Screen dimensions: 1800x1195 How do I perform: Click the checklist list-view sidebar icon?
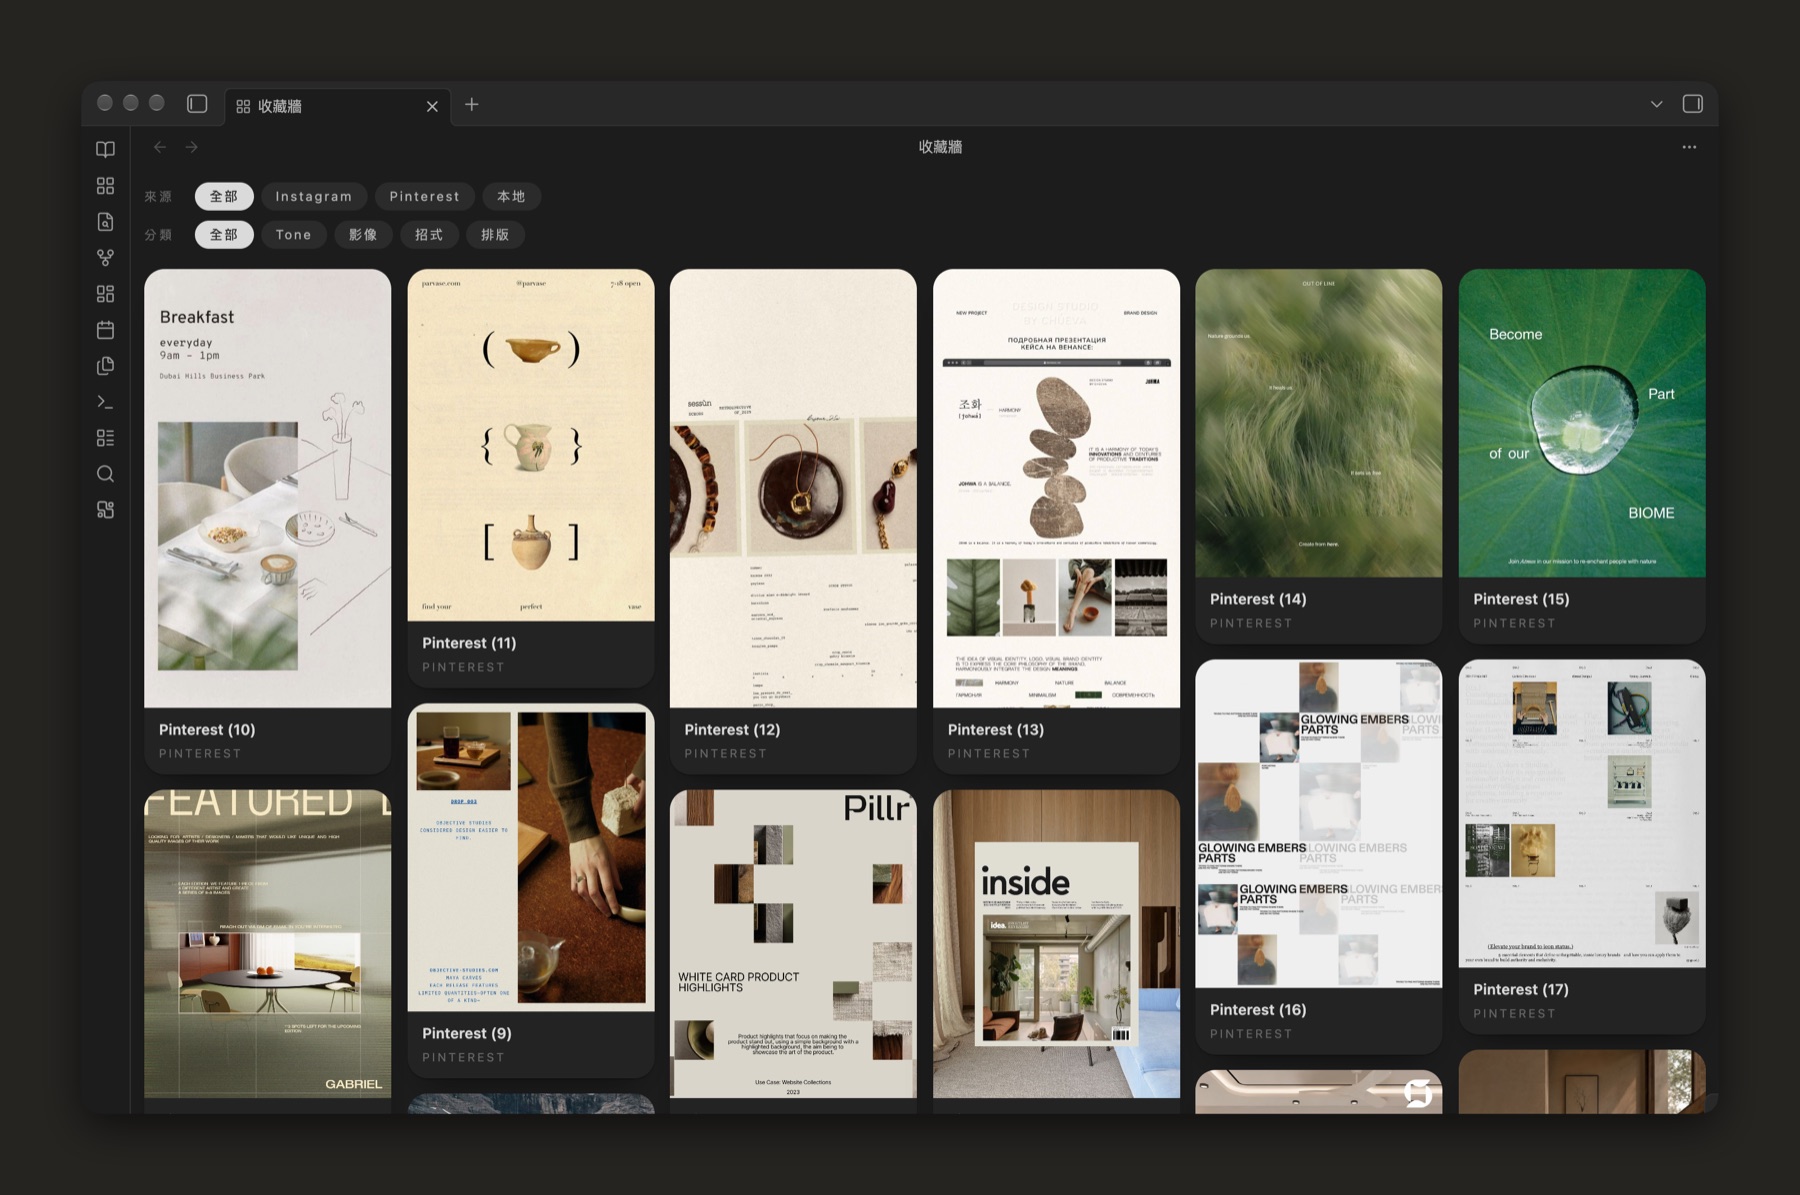tap(105, 438)
